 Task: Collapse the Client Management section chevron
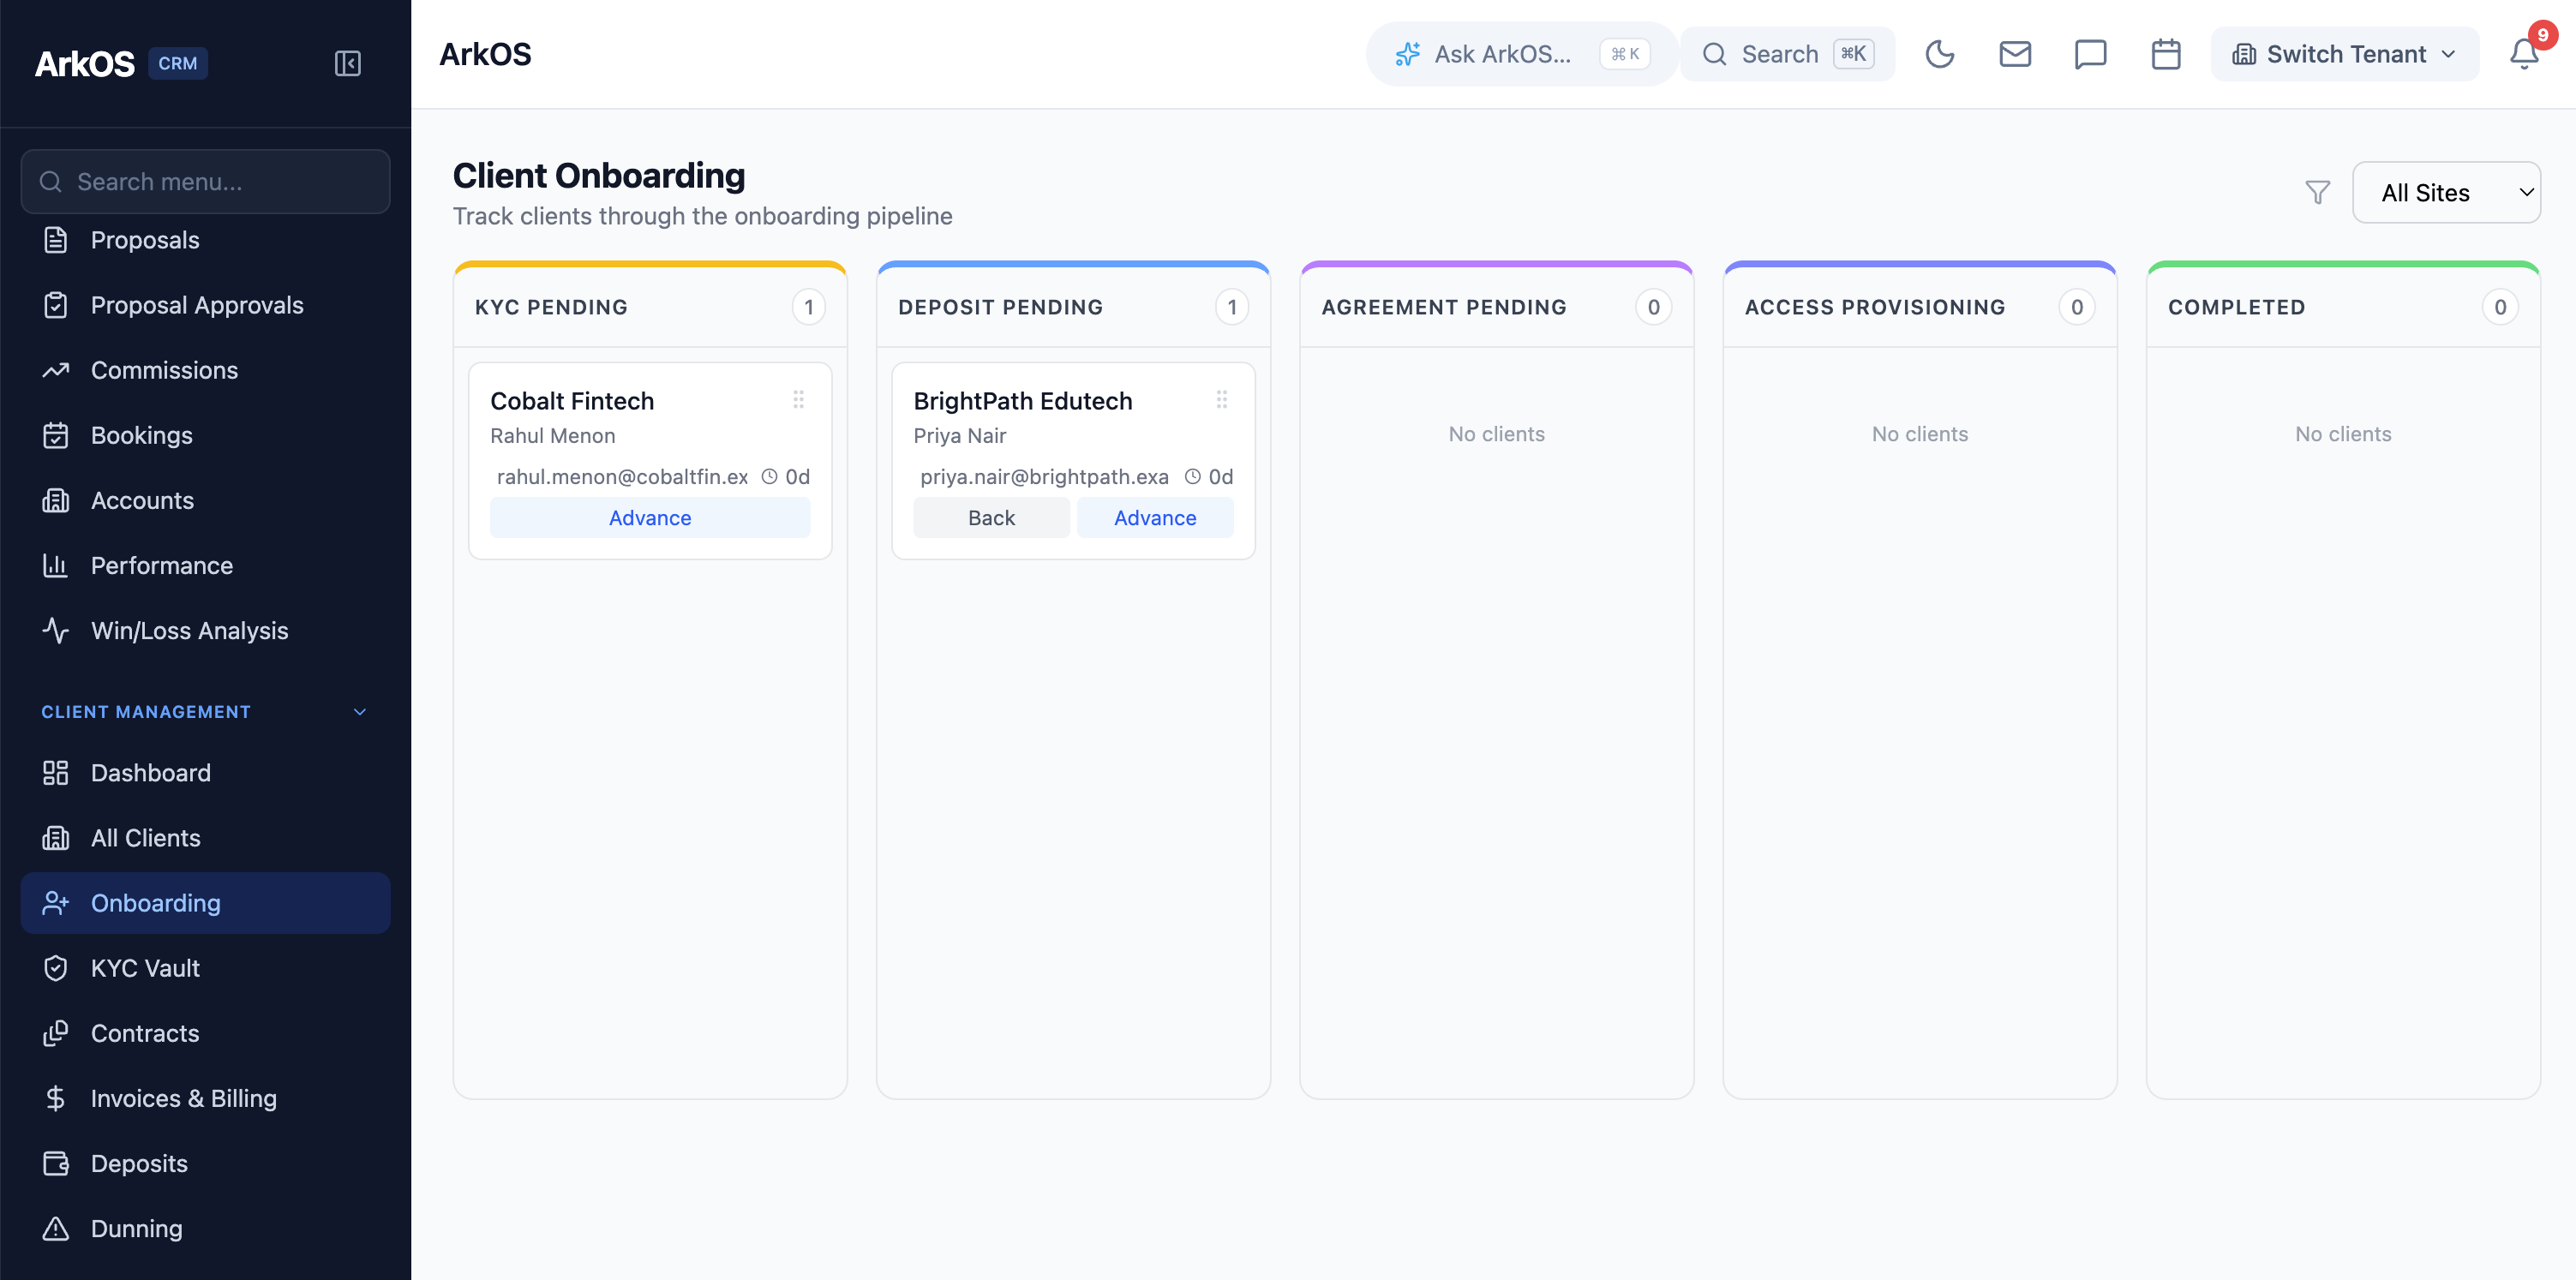tap(360, 712)
